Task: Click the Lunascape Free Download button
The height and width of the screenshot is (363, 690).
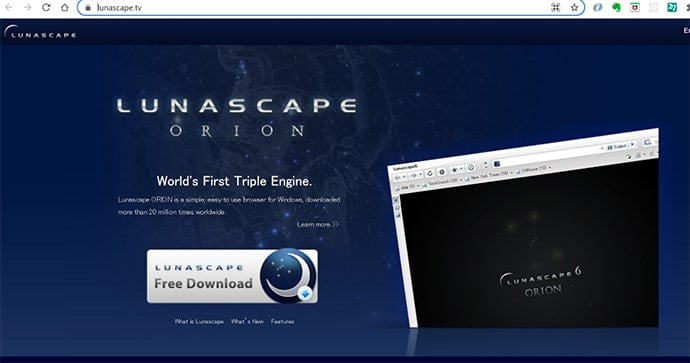Action: 232,276
